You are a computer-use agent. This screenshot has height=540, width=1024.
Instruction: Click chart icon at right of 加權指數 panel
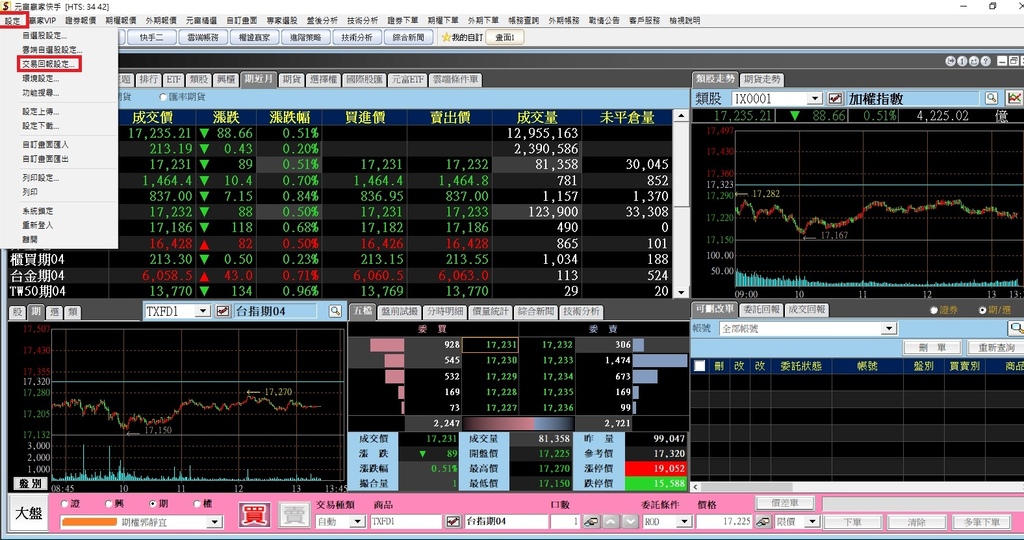tap(1014, 98)
